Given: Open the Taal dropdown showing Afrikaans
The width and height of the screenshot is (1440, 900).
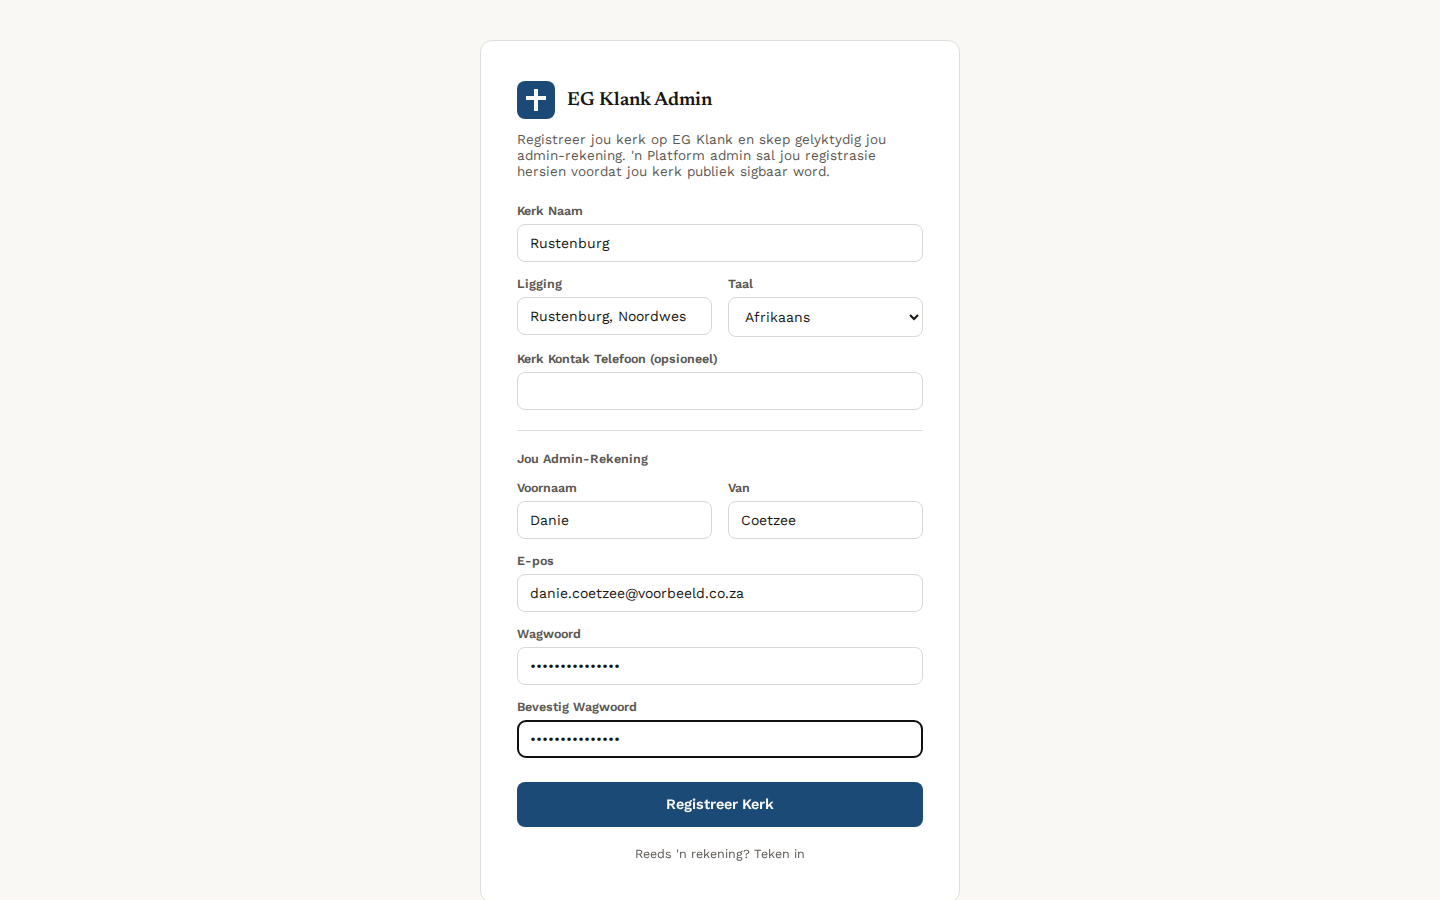Looking at the screenshot, I should [825, 317].
